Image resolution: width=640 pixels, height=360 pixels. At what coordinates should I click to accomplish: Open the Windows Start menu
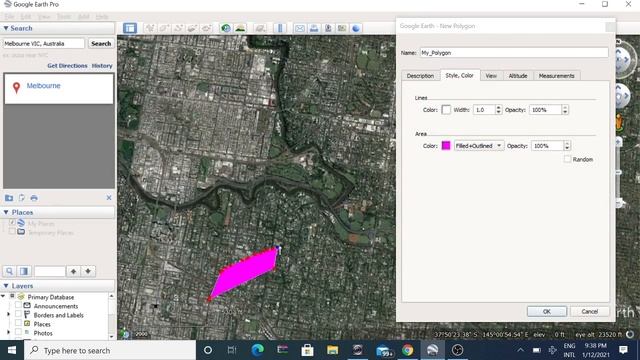[12, 350]
